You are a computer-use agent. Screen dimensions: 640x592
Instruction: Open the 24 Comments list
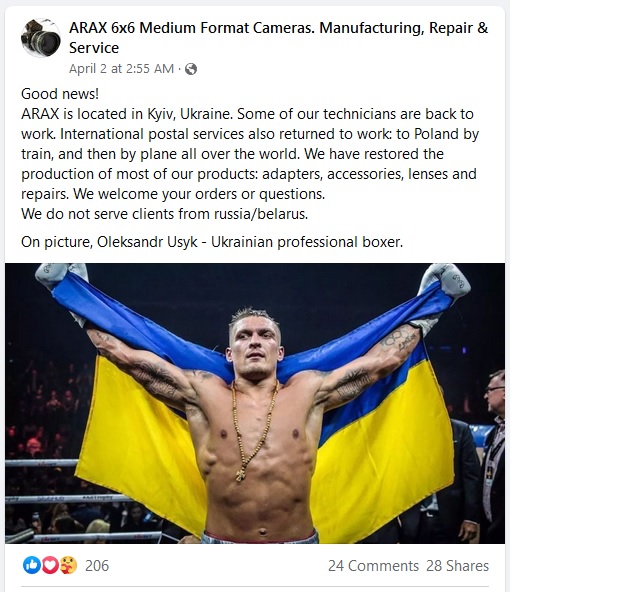coord(373,566)
